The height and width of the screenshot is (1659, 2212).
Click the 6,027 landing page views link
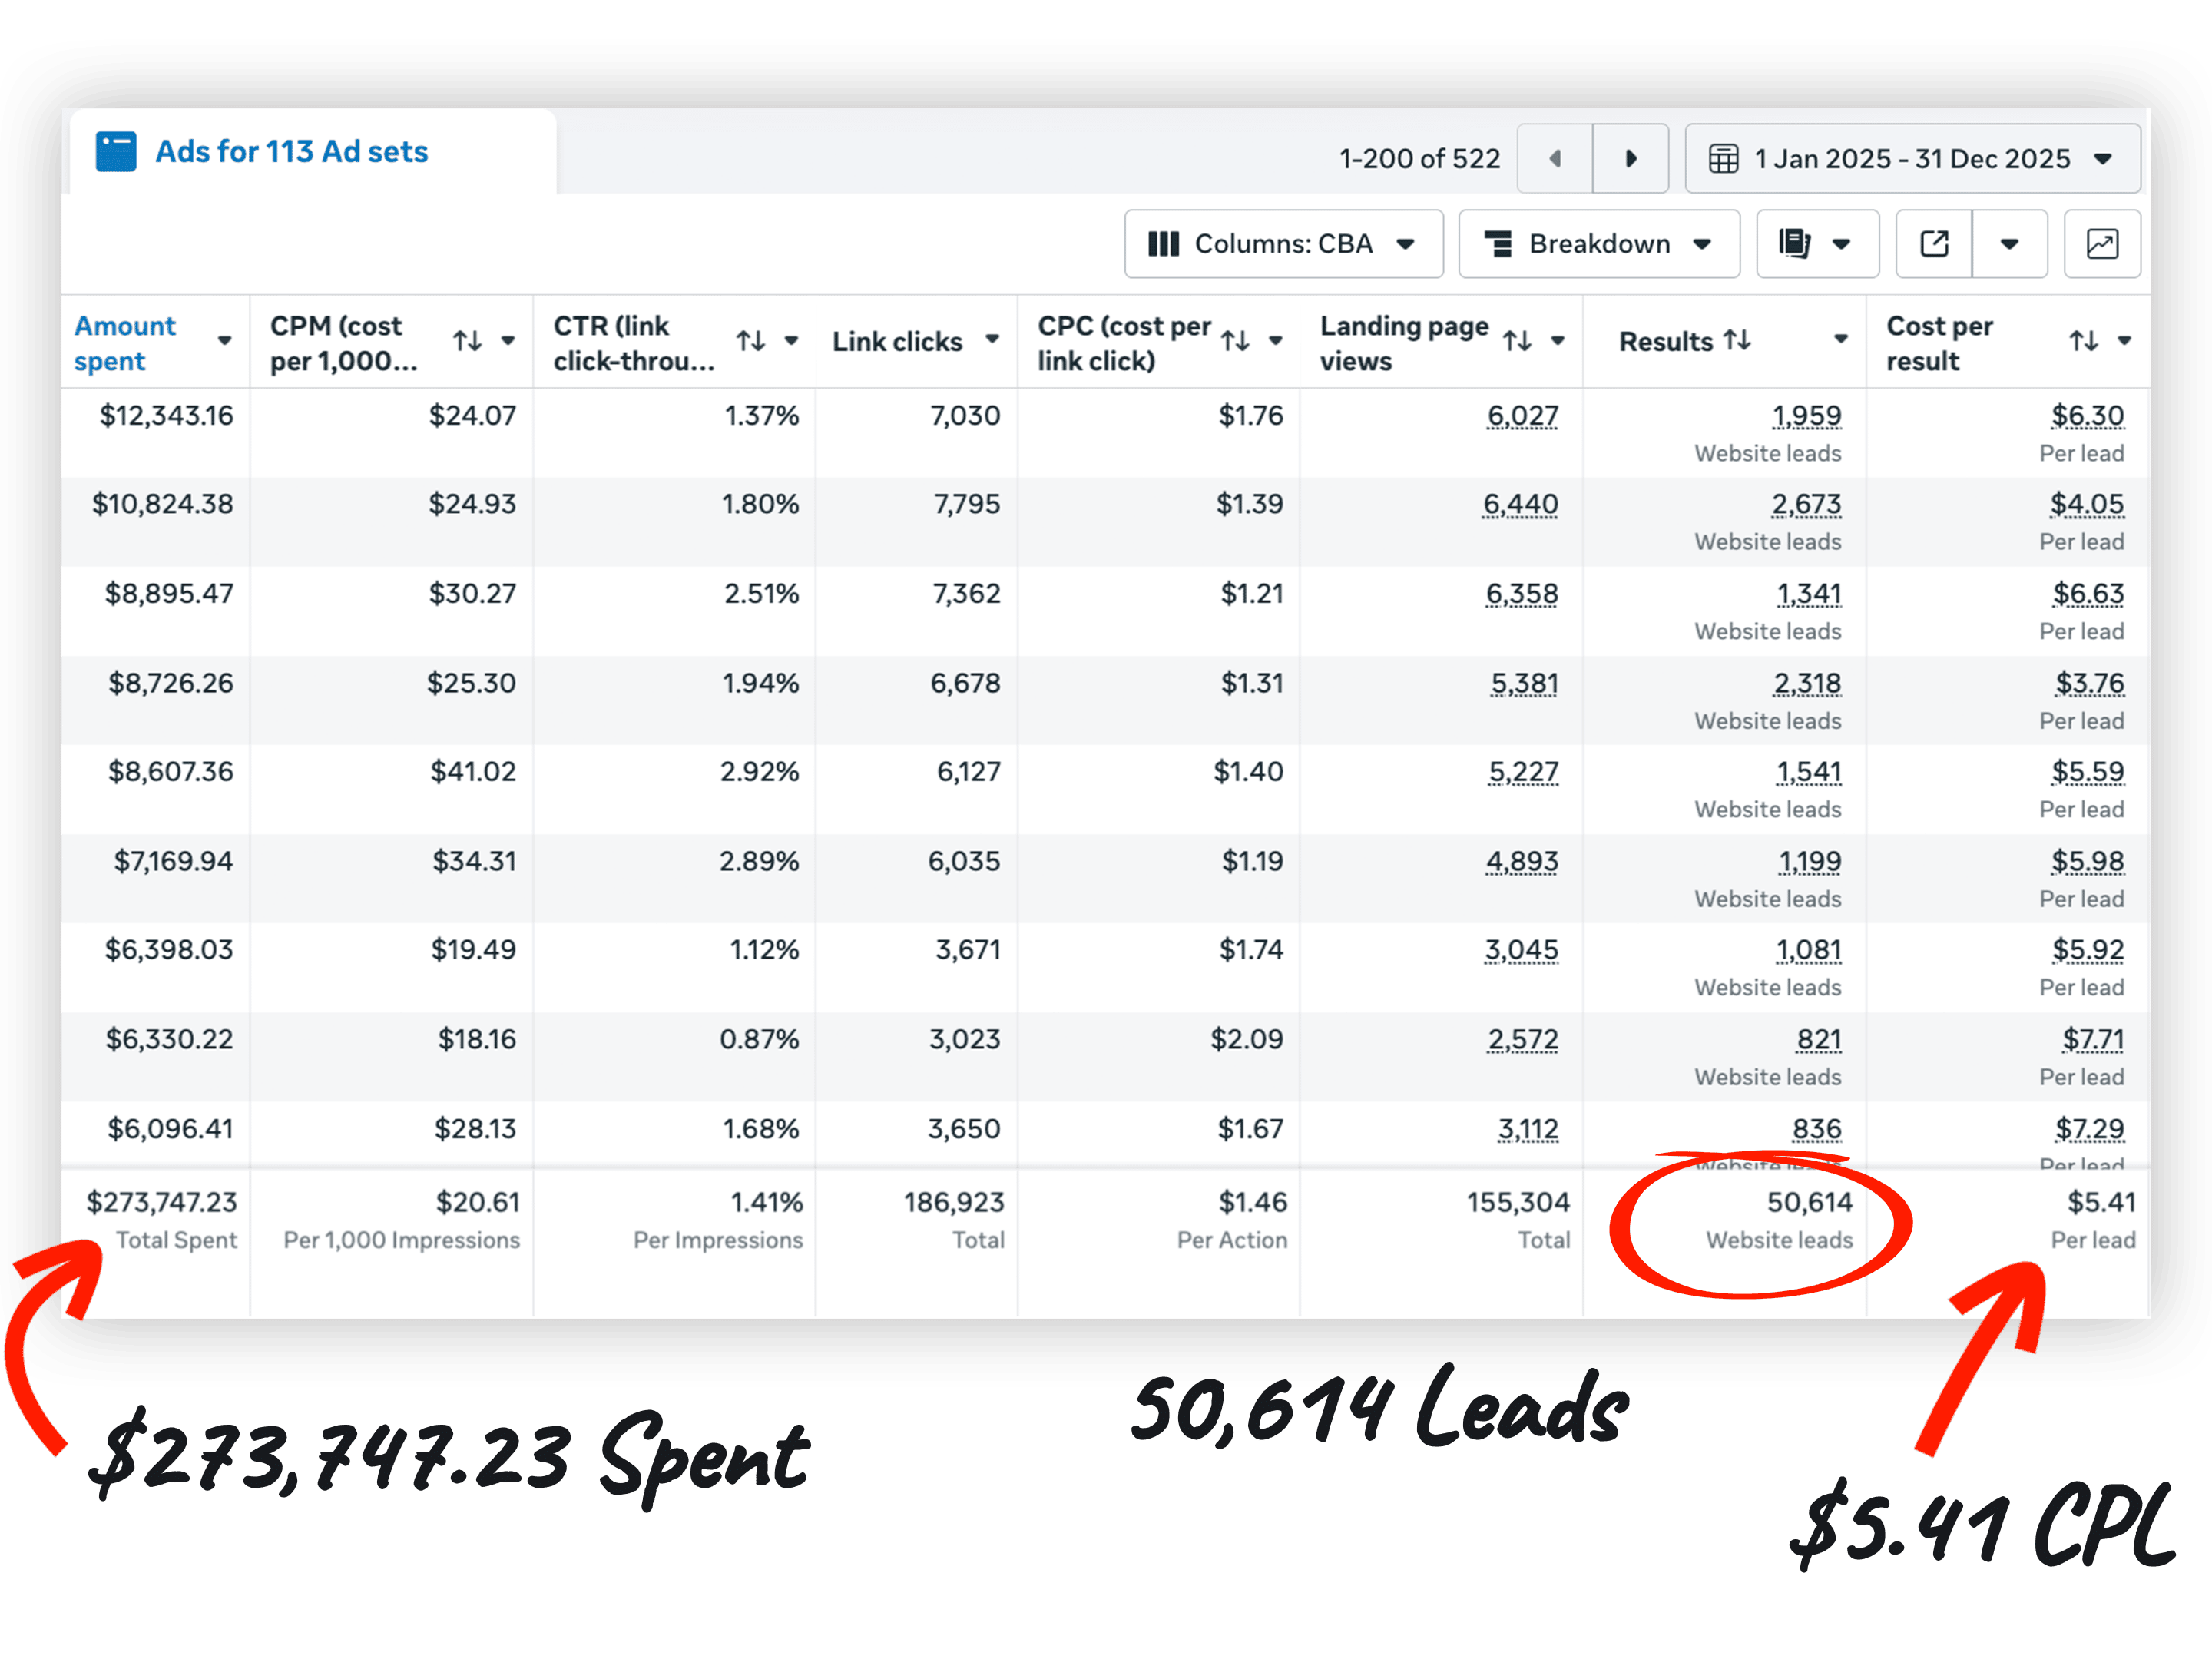pyautogui.click(x=1522, y=415)
